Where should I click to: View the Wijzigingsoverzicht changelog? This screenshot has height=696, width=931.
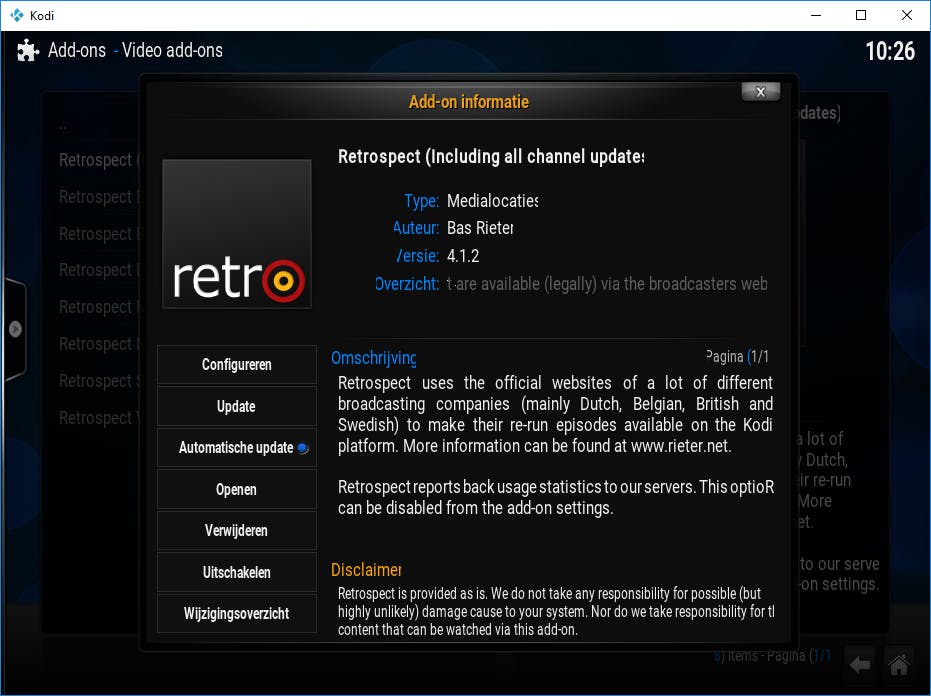(236, 613)
